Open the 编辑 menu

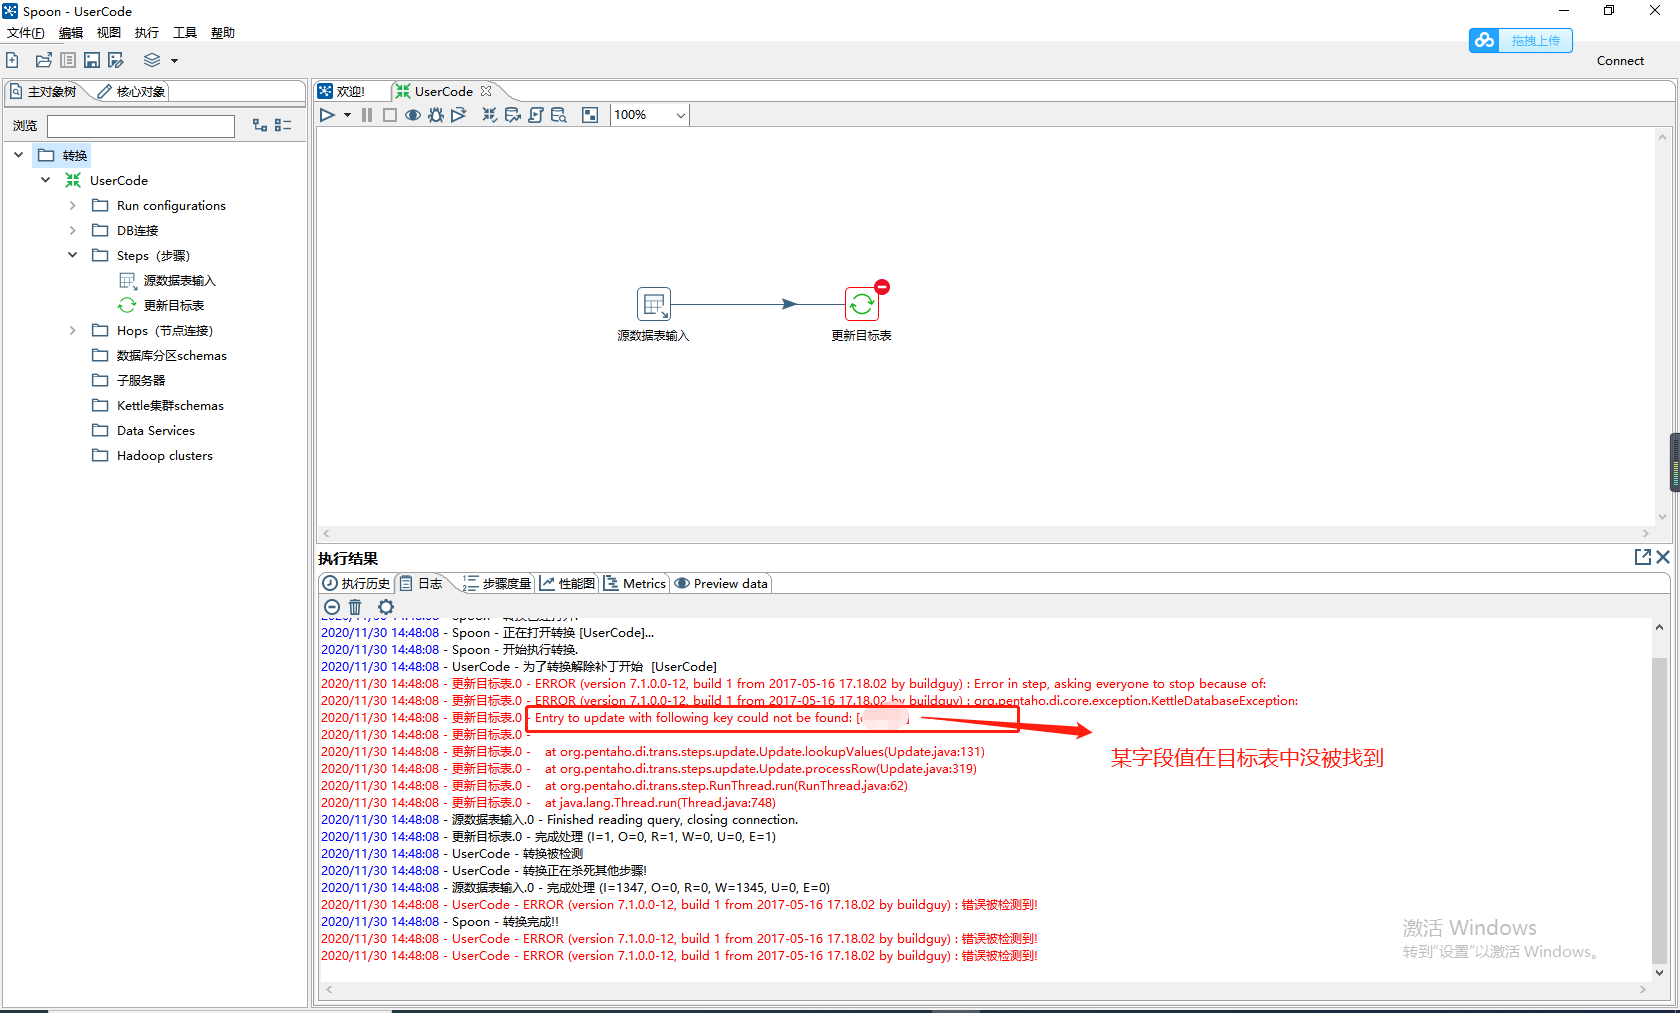[71, 33]
